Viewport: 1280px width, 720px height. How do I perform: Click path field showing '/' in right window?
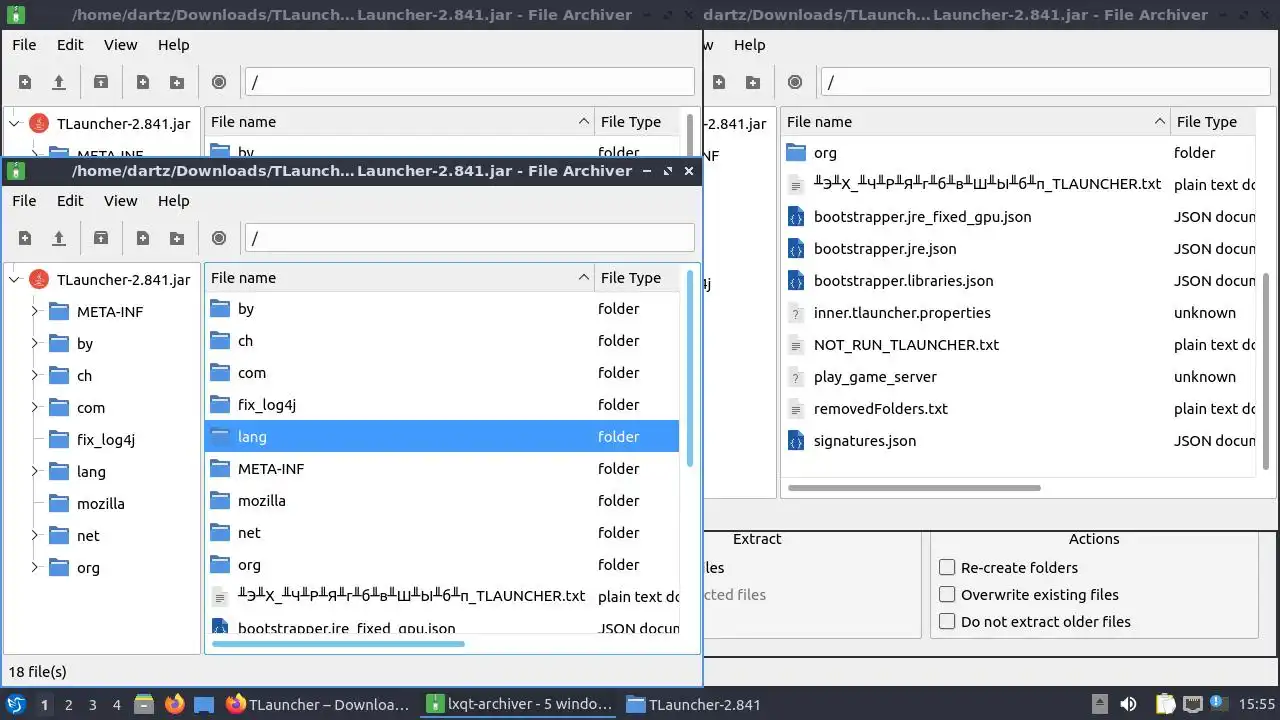(x=1046, y=82)
